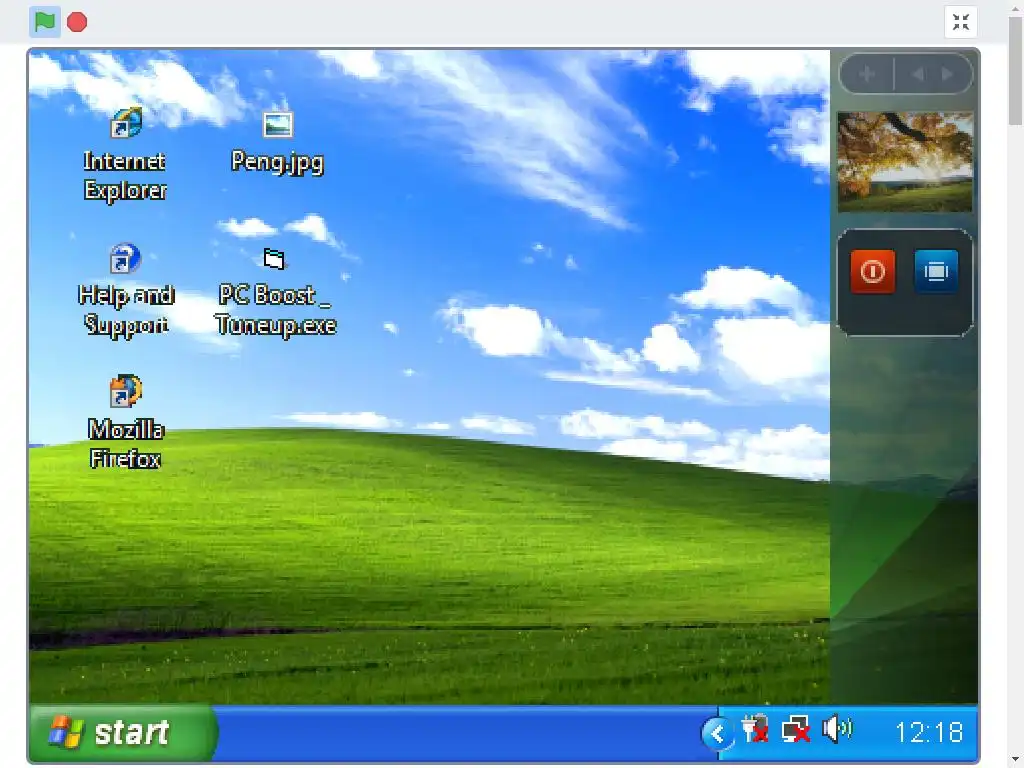The height and width of the screenshot is (768, 1024).
Task: Click the green flag run button
Action: (x=45, y=22)
